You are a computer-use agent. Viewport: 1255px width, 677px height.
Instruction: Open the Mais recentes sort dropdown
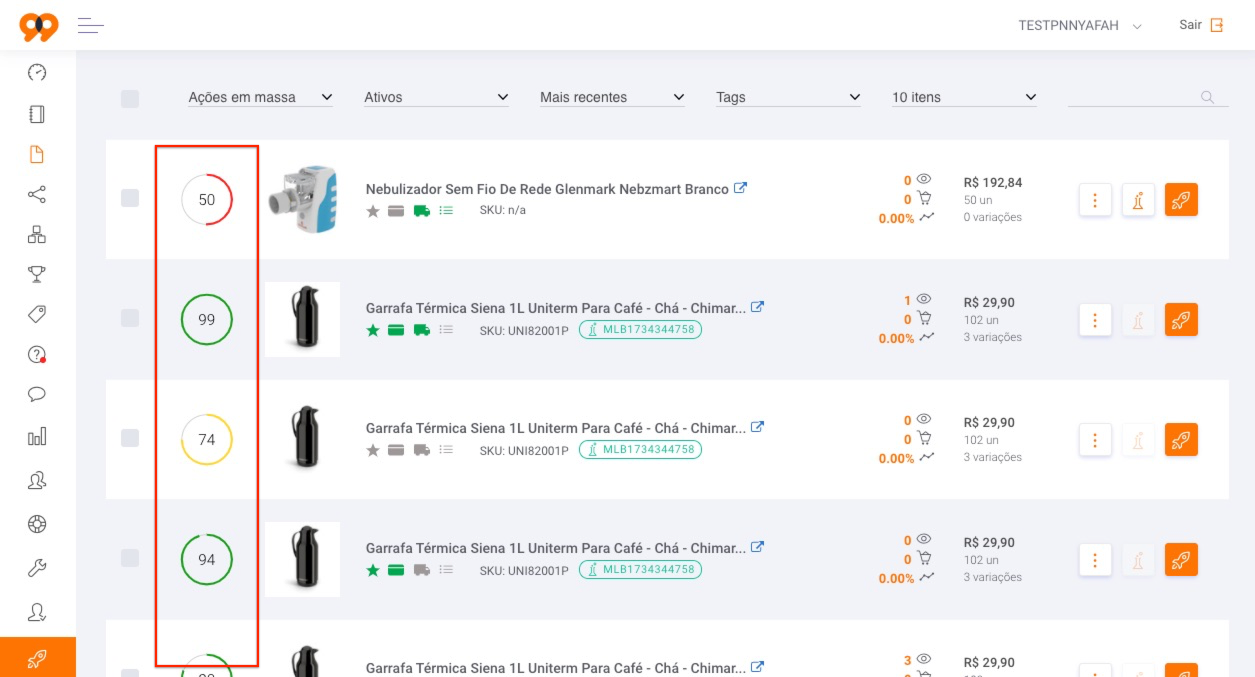pyautogui.click(x=613, y=97)
